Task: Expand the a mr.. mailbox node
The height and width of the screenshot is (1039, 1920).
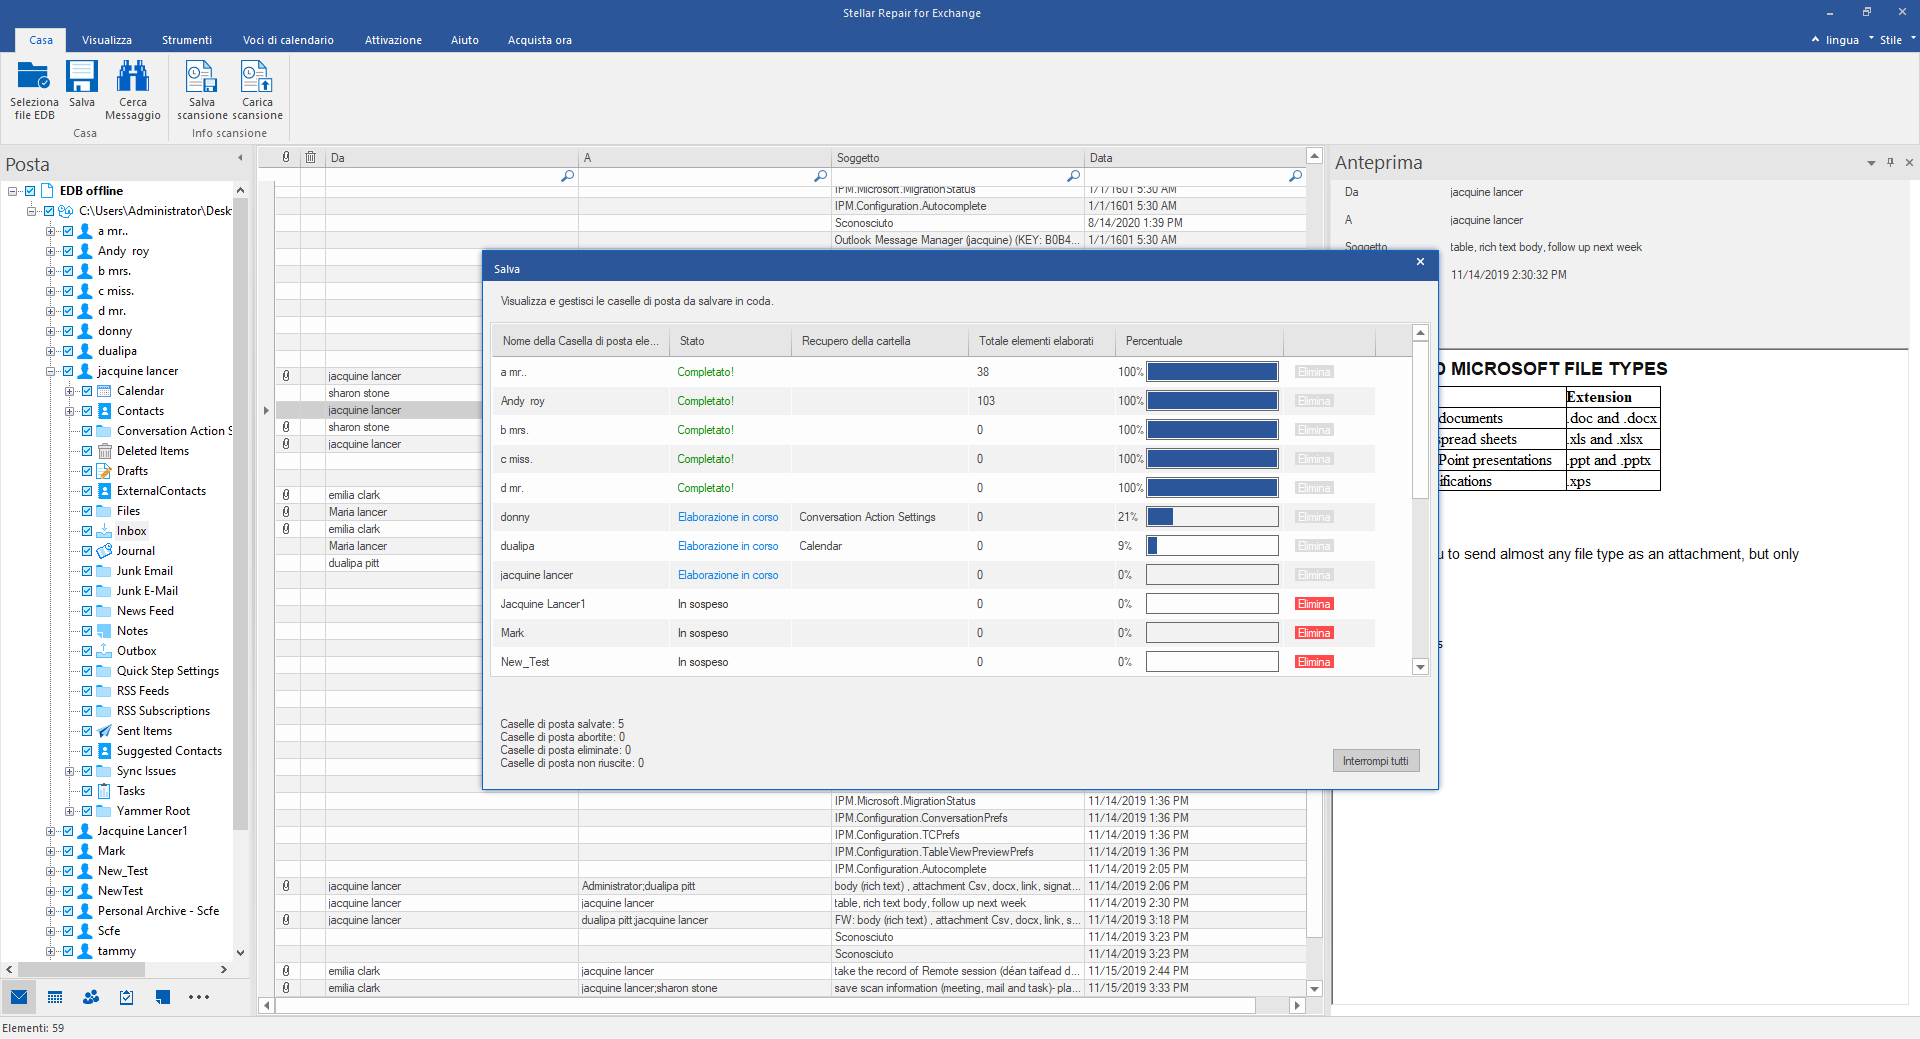Action: 50,231
